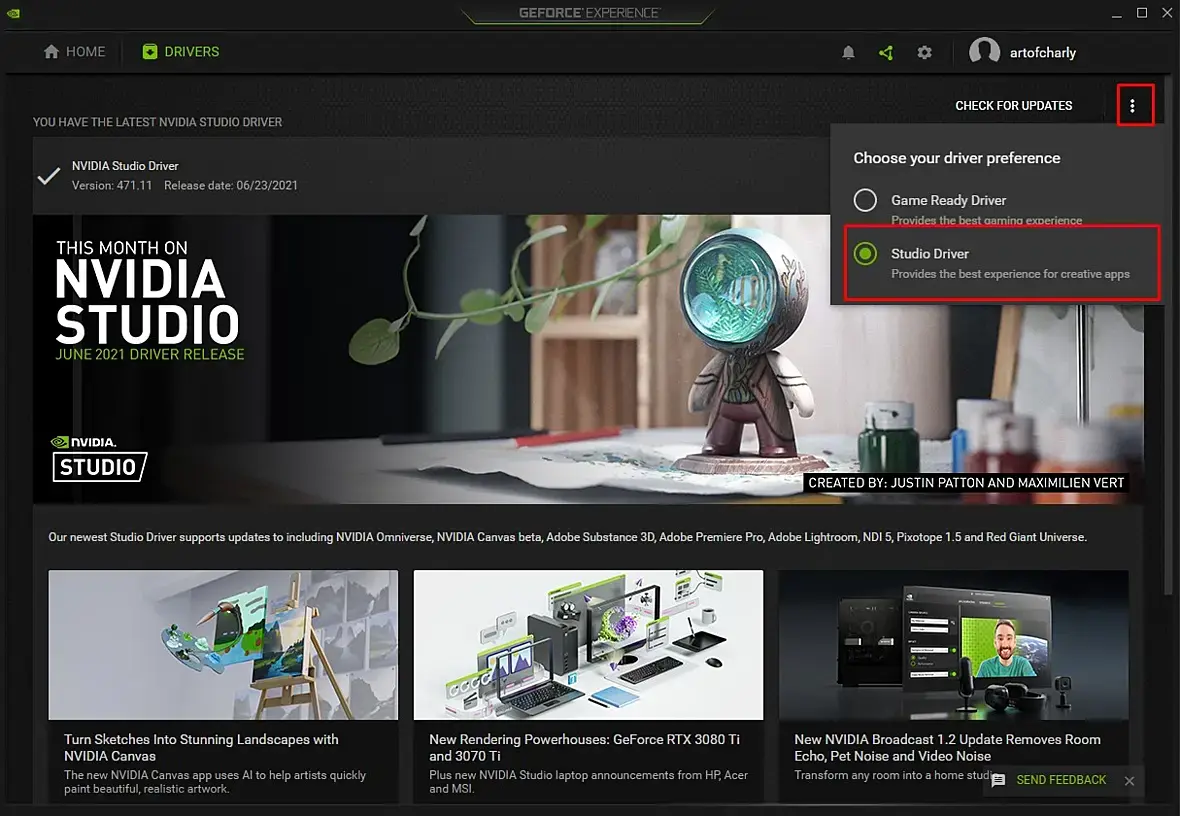This screenshot has width=1180, height=816.
Task: Click 'YOU HAVE THE LATEST NVIDIA STUDIO DRIVER' text
Action: (x=157, y=122)
